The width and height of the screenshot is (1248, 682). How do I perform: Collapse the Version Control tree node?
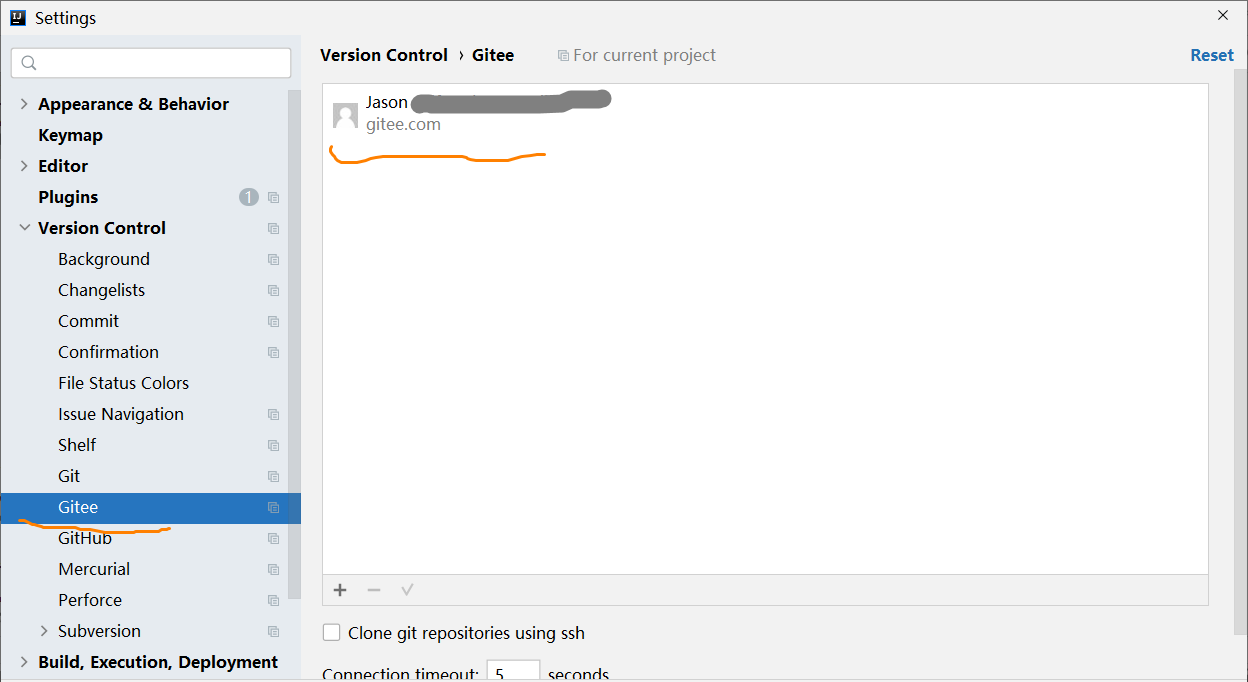(24, 228)
